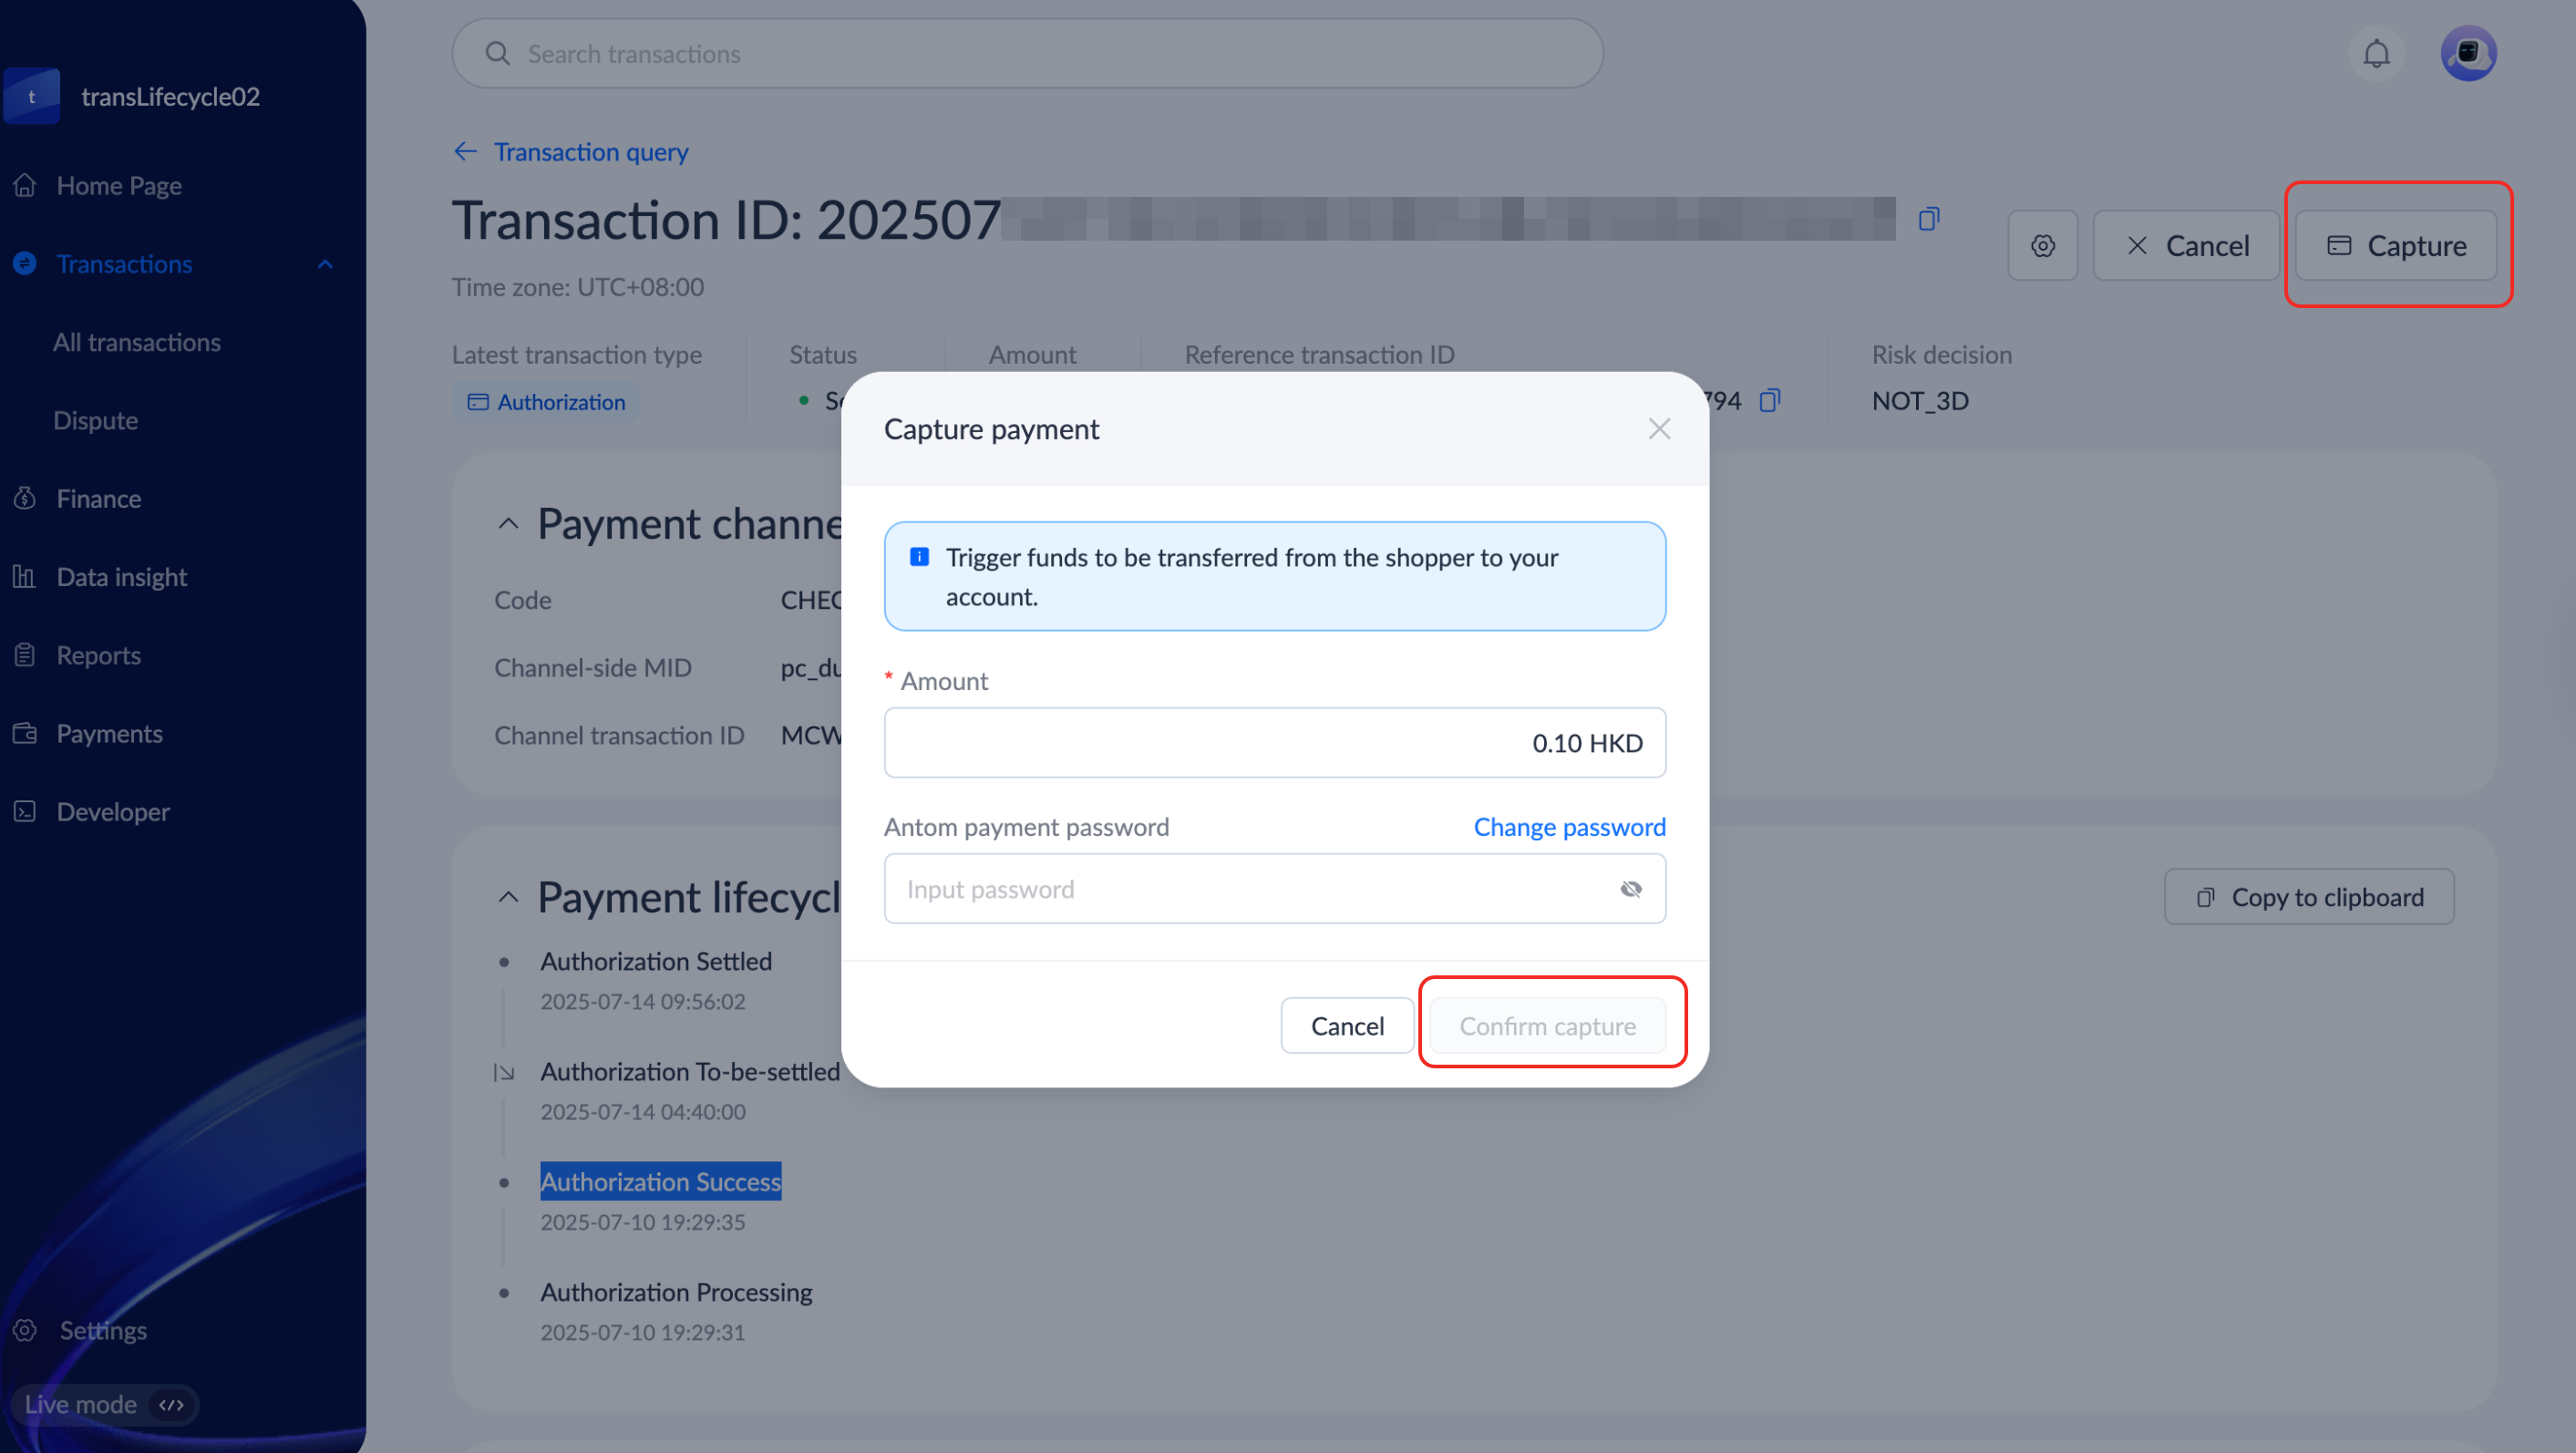Close the Capture payment dialog
2576x1453 pixels.
[x=1659, y=429]
